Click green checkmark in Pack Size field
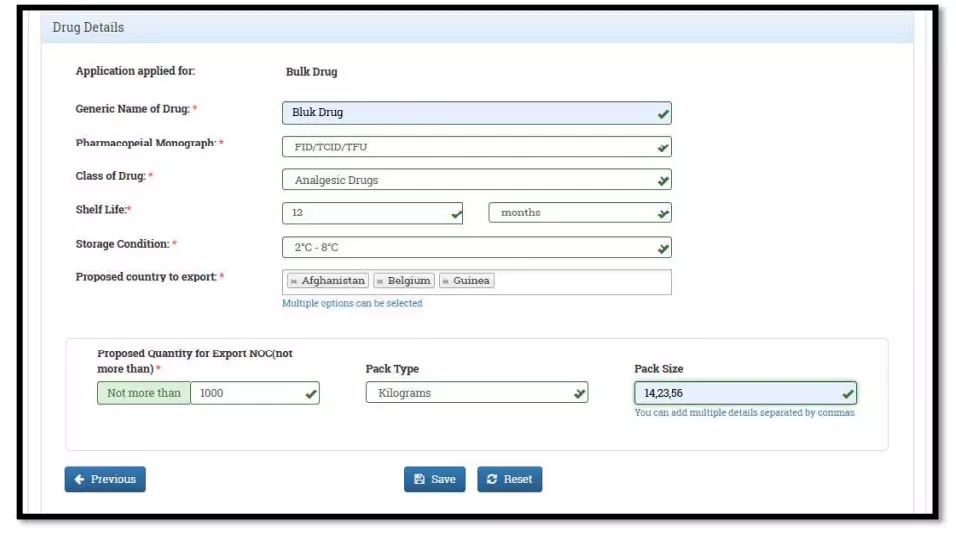Image resolution: width=956 pixels, height=538 pixels. tap(847, 394)
